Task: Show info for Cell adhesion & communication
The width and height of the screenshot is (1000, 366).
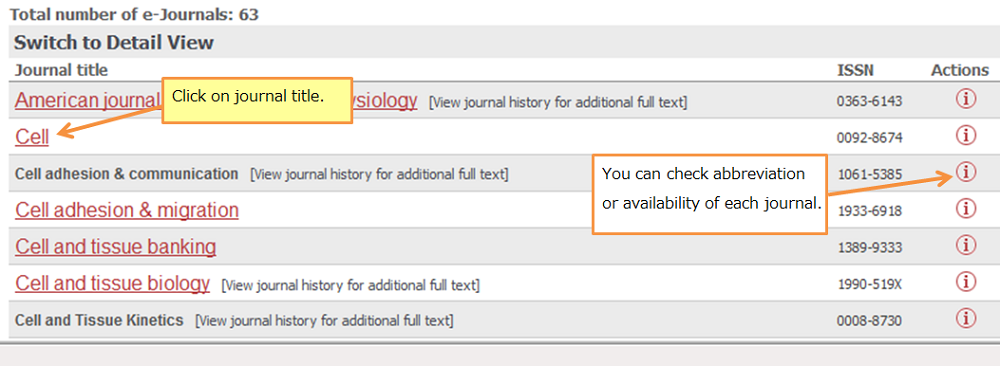Action: point(966,172)
